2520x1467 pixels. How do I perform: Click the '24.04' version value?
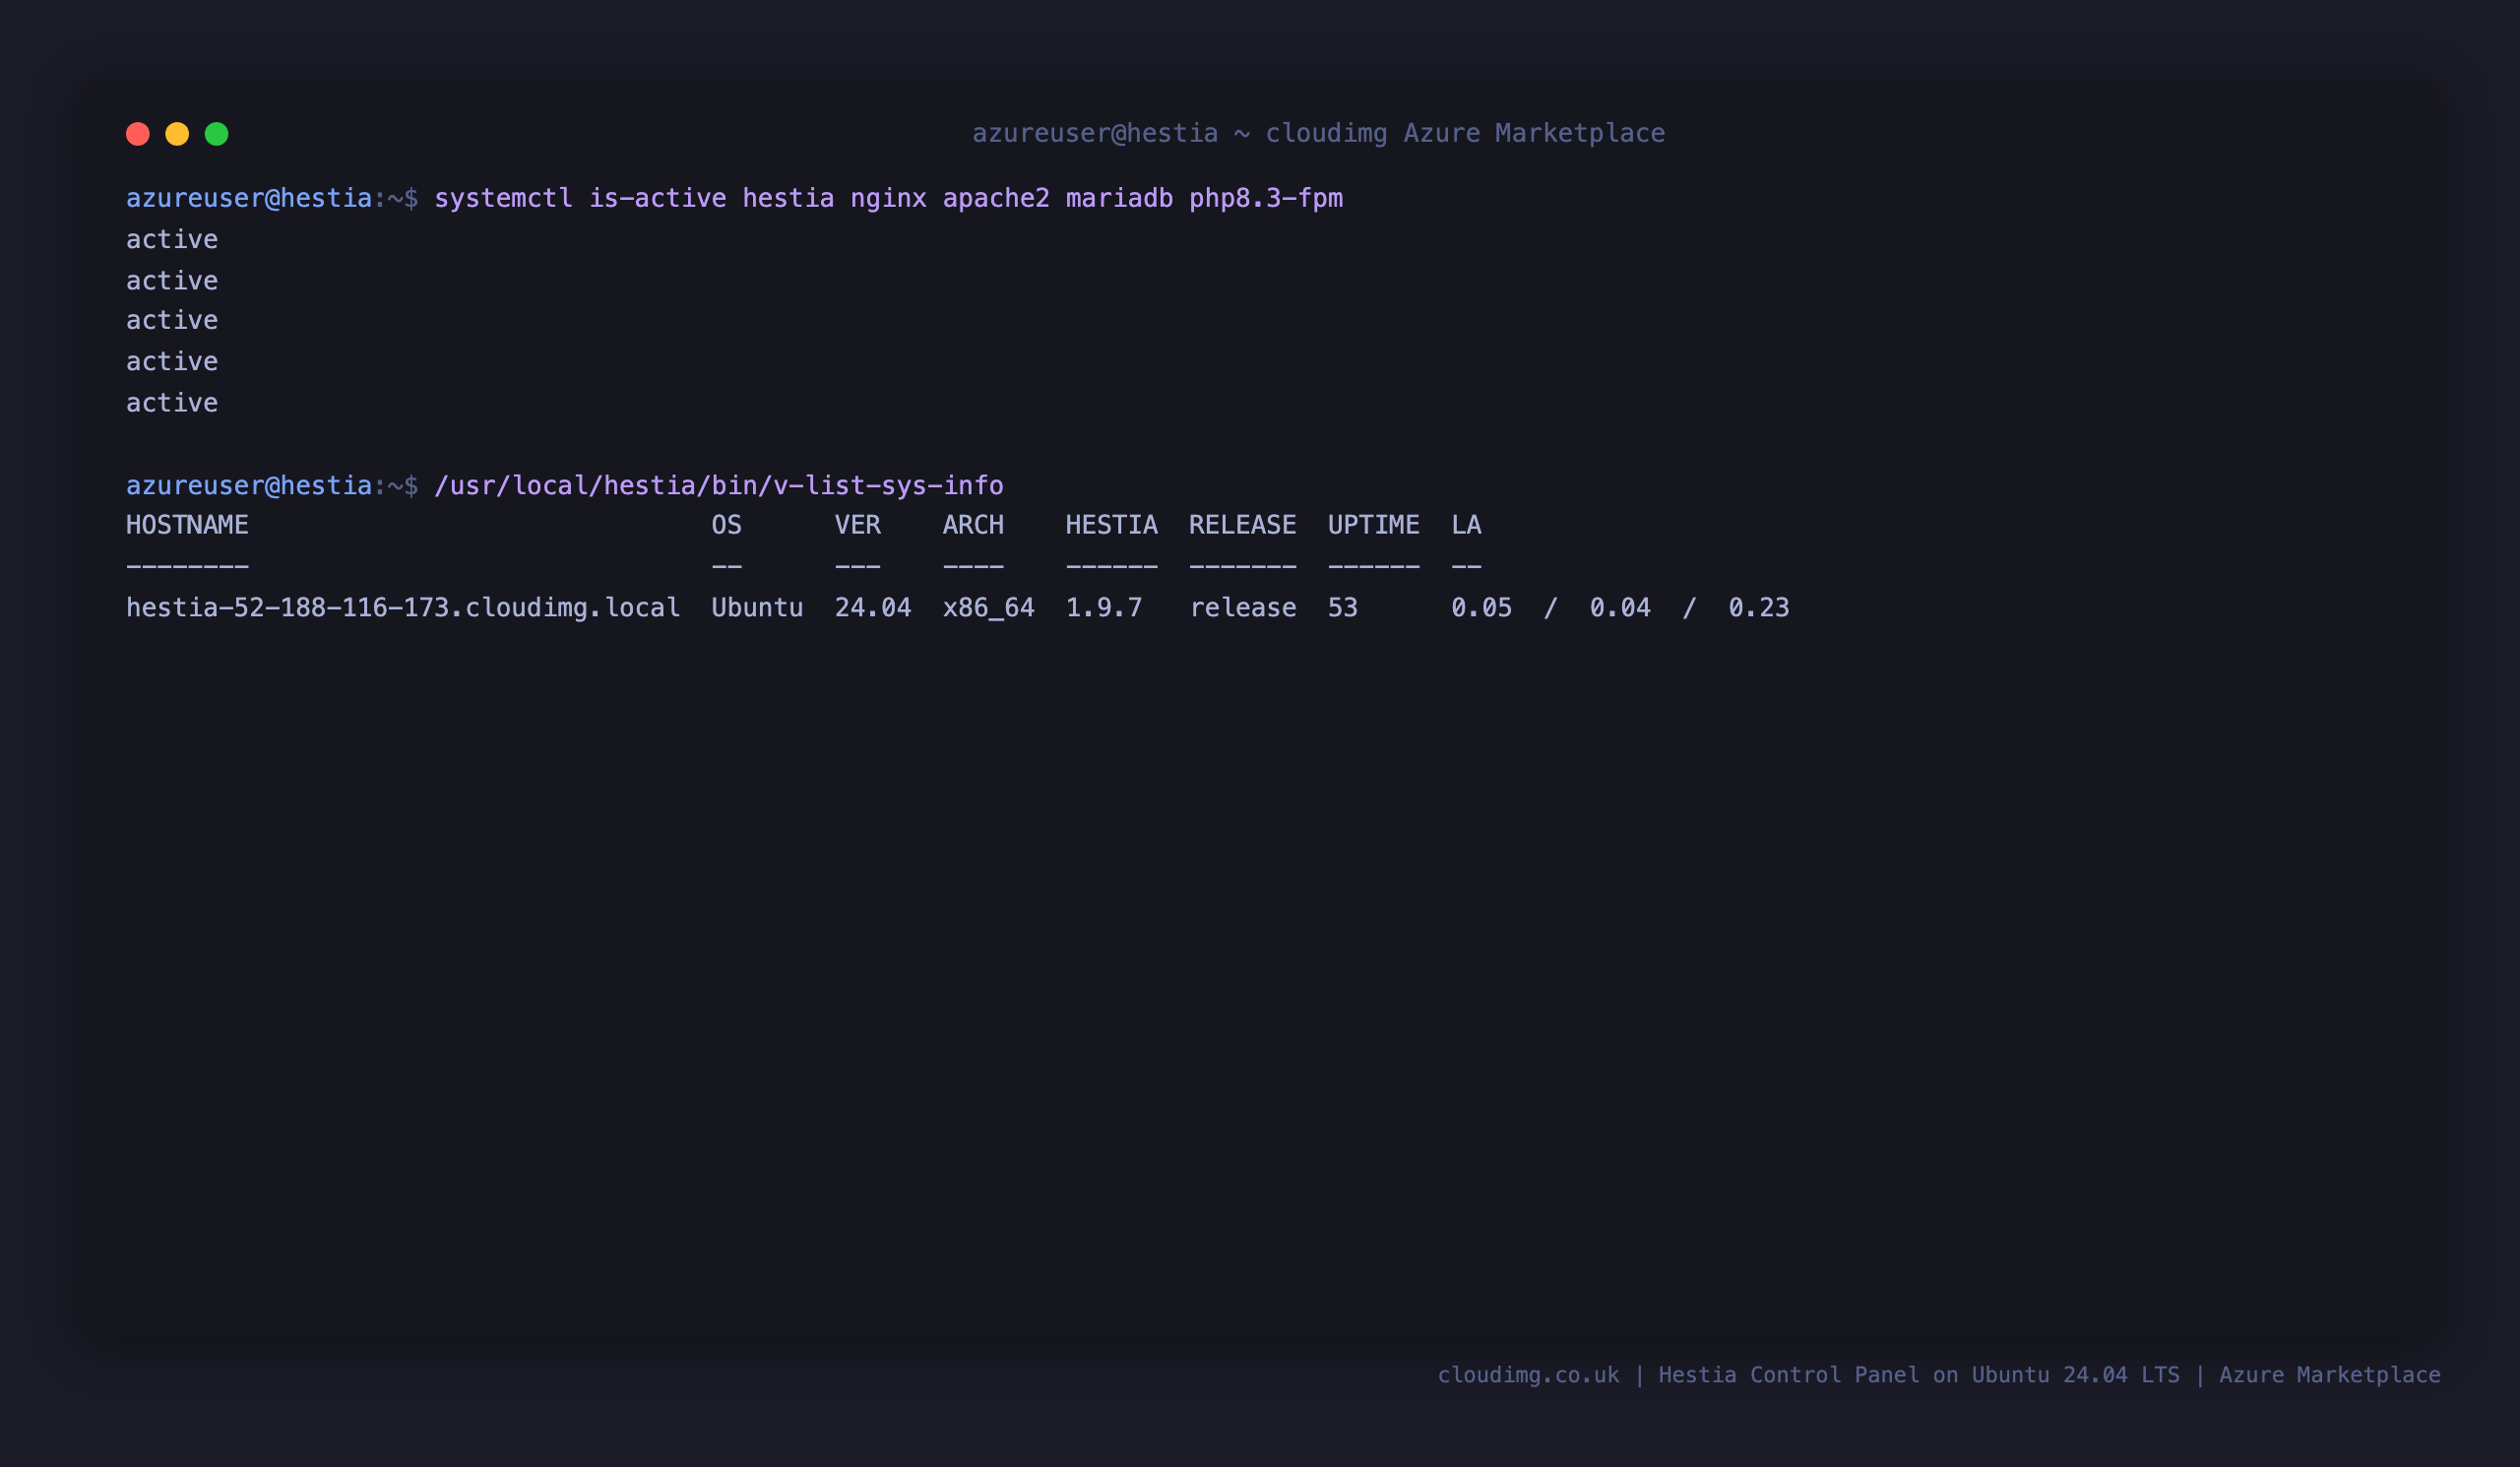point(873,608)
